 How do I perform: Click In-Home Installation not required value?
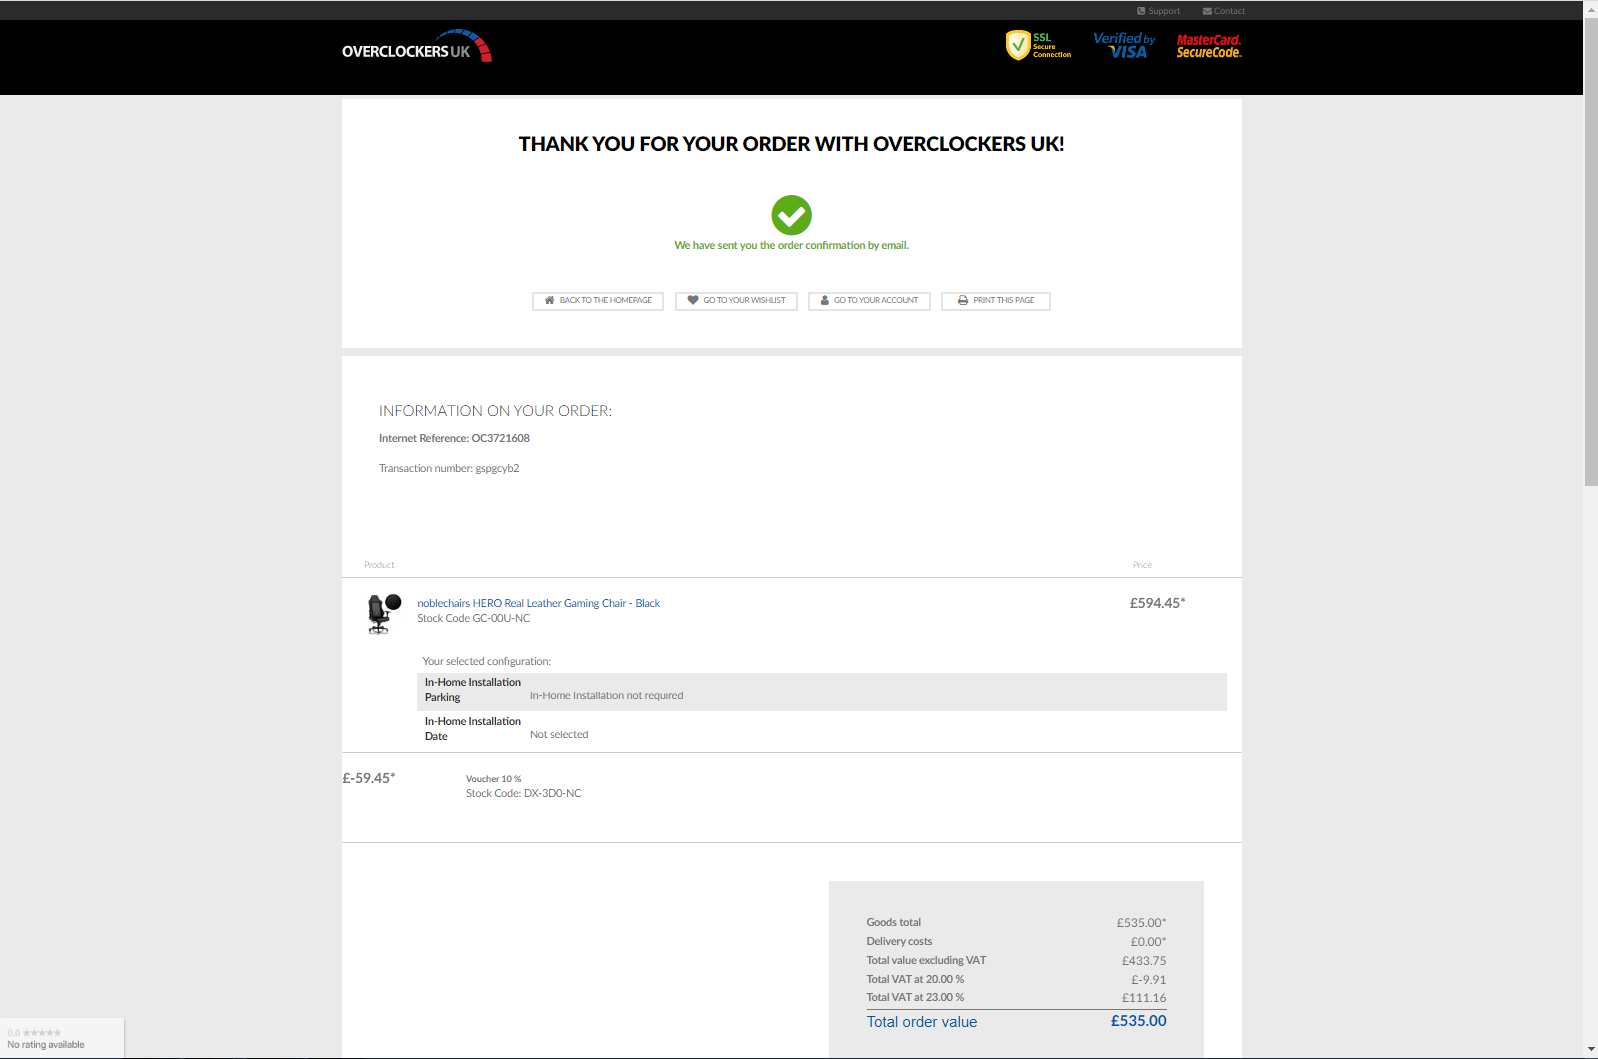pos(607,696)
